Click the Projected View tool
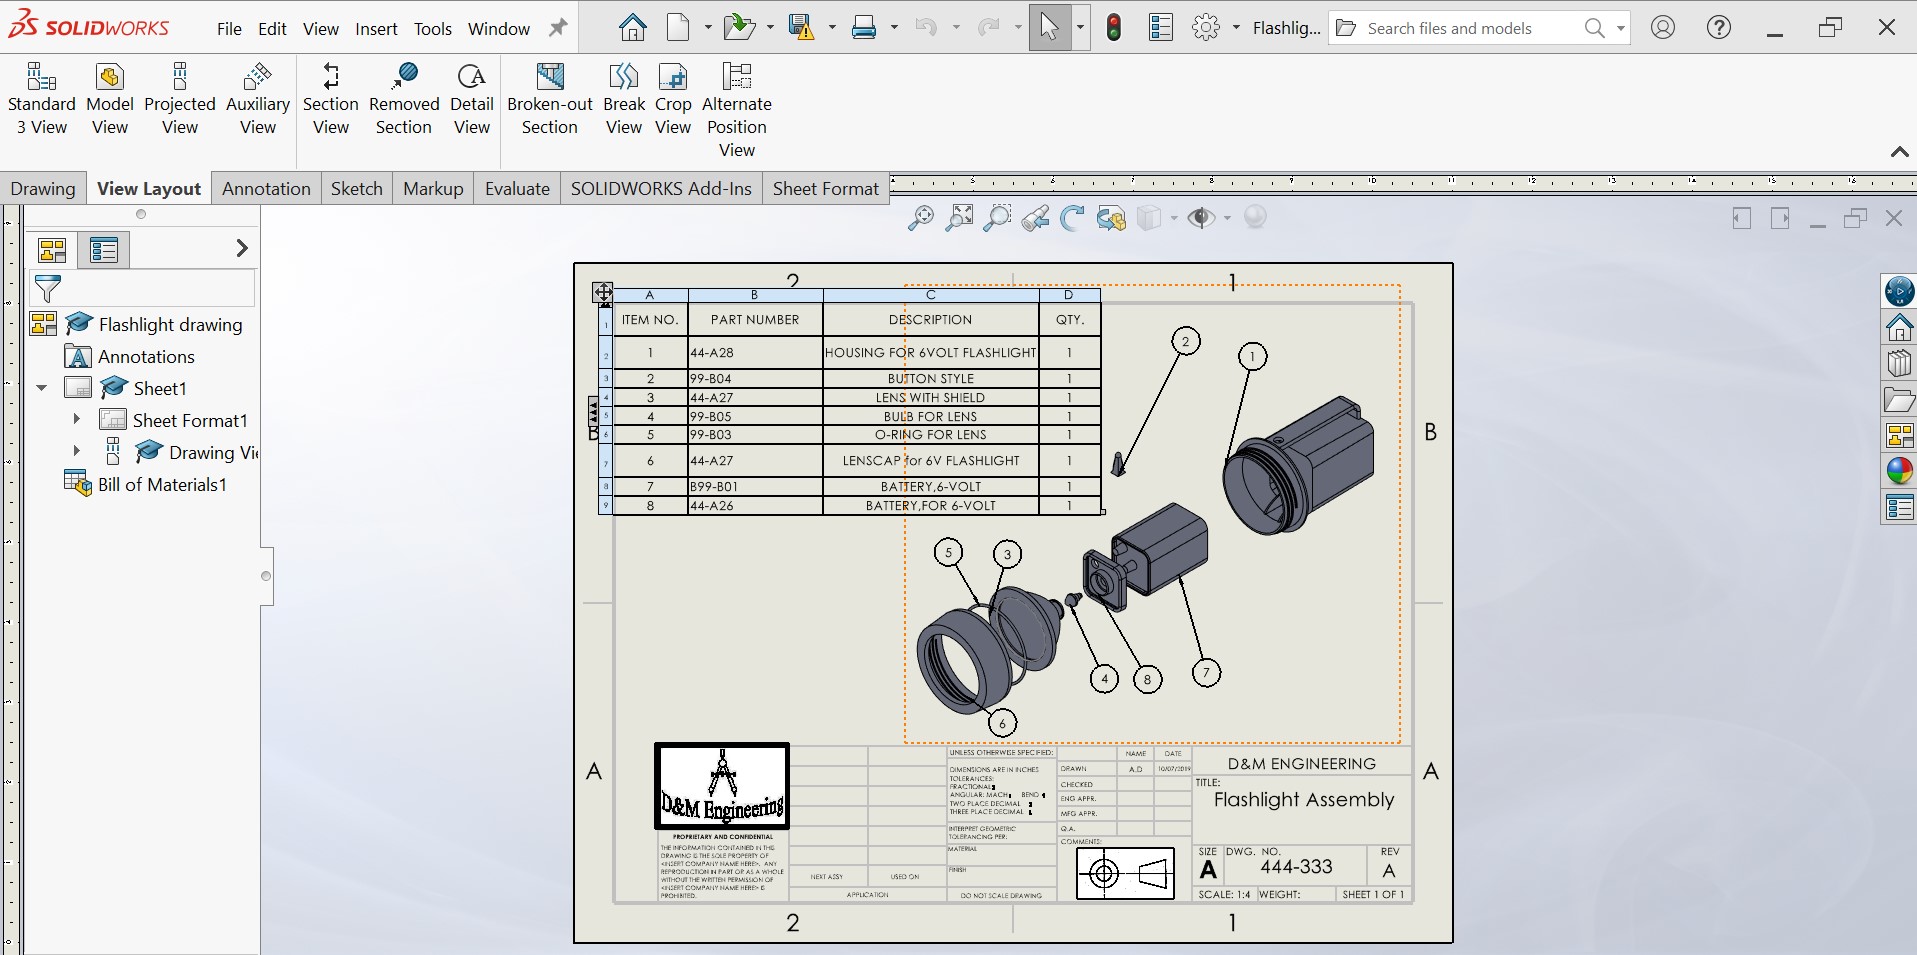Screen dimensions: 1917x955 tap(180, 99)
